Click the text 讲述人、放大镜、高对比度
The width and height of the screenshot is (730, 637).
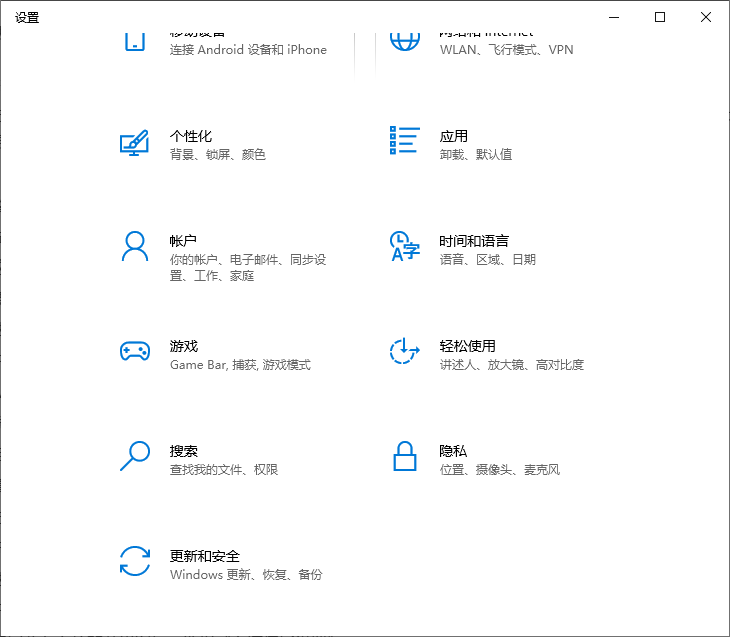(x=512, y=365)
